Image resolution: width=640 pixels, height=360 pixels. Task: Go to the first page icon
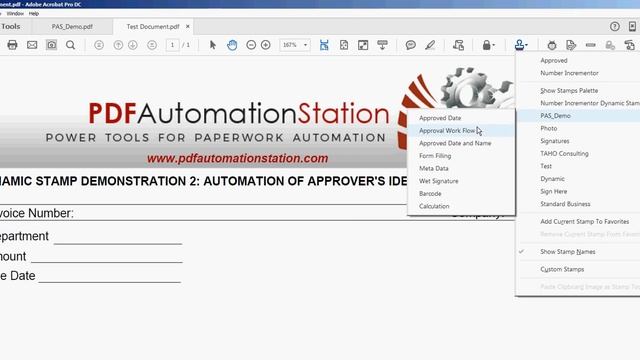pos(99,45)
